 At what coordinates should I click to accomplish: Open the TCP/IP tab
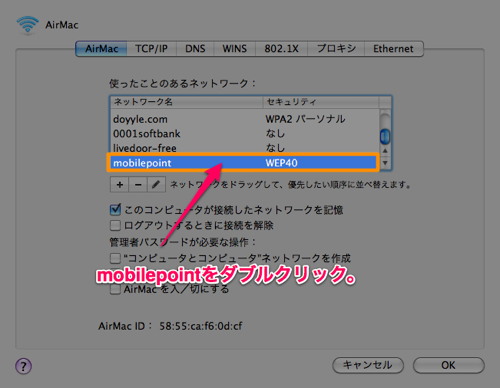click(x=151, y=49)
